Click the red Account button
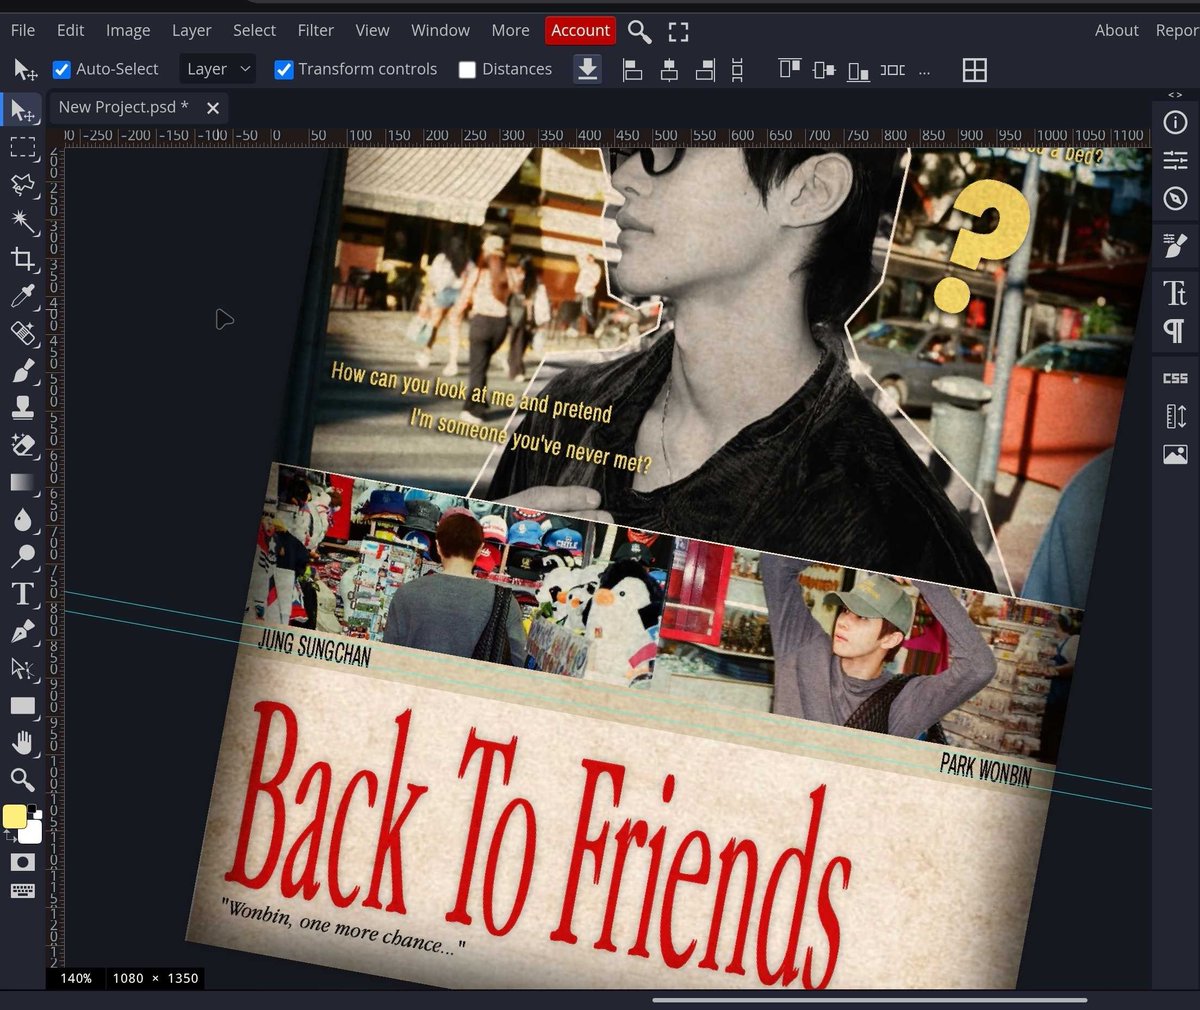The image size is (1200, 1010). click(x=580, y=30)
